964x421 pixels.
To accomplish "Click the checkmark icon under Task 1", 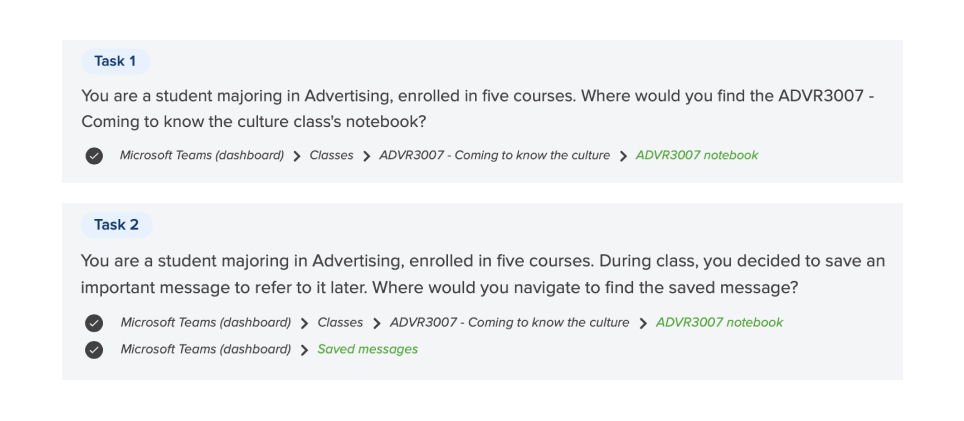I will click(x=94, y=156).
